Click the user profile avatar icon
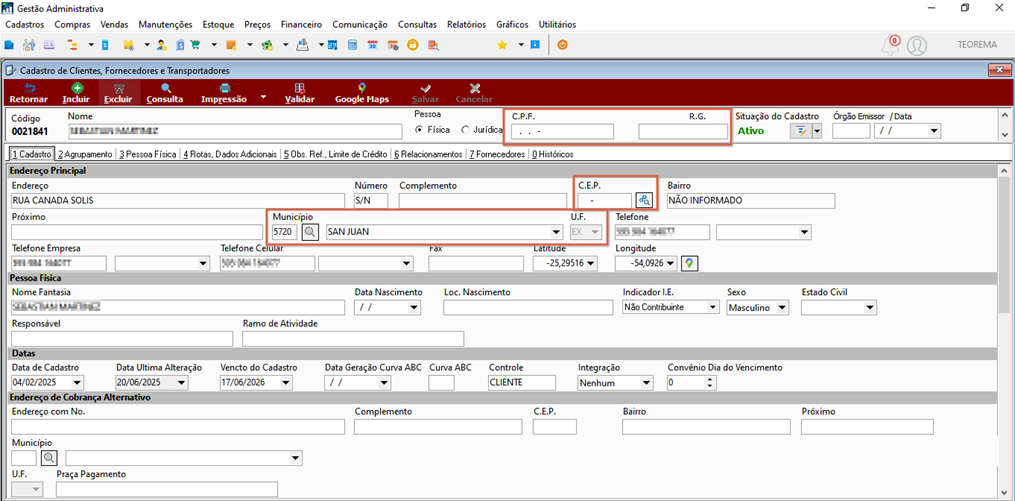The width and height of the screenshot is (1015, 501). (917, 45)
